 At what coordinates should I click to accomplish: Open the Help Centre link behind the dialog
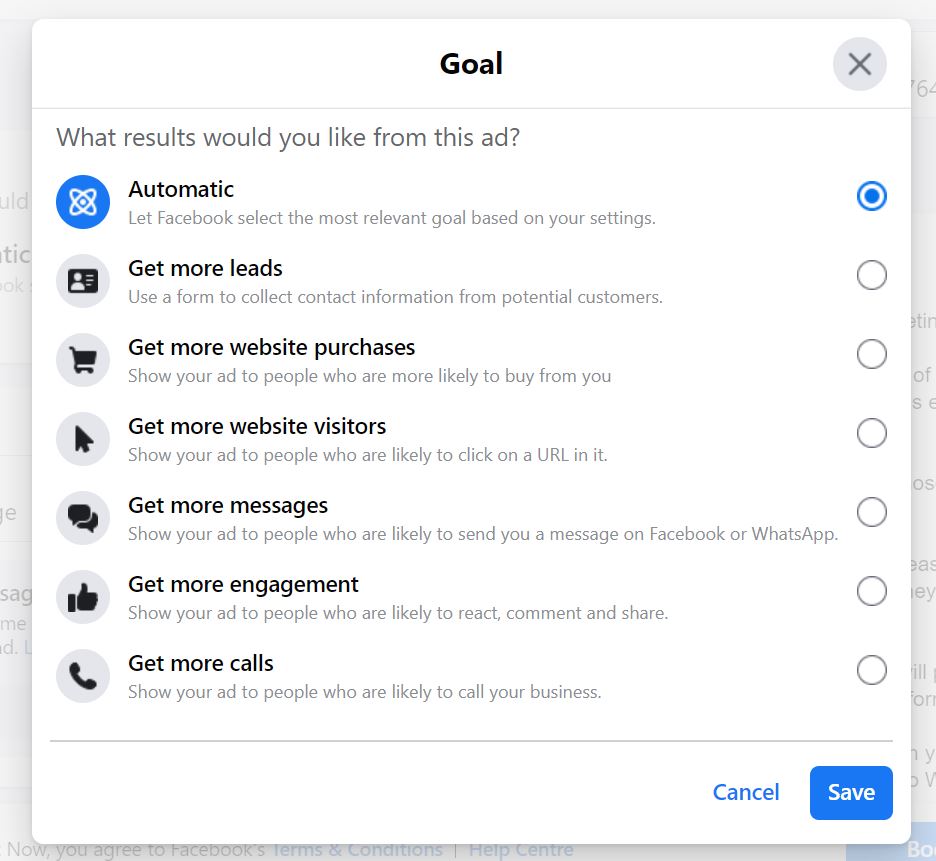(x=521, y=849)
